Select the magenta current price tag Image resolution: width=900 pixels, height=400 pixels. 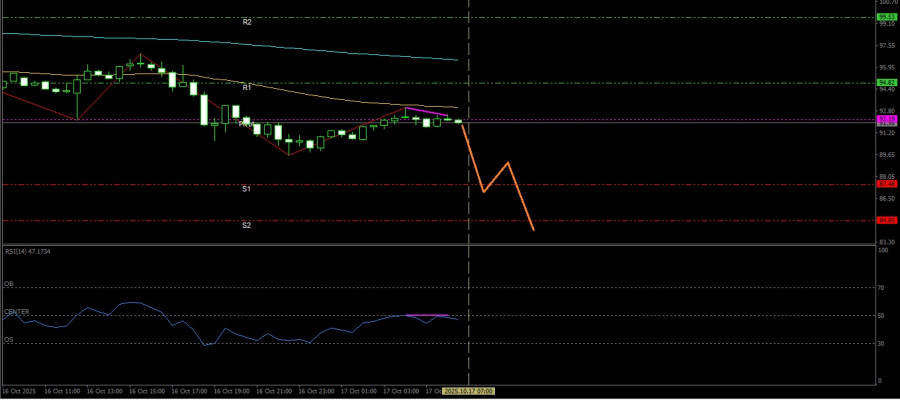(x=885, y=120)
